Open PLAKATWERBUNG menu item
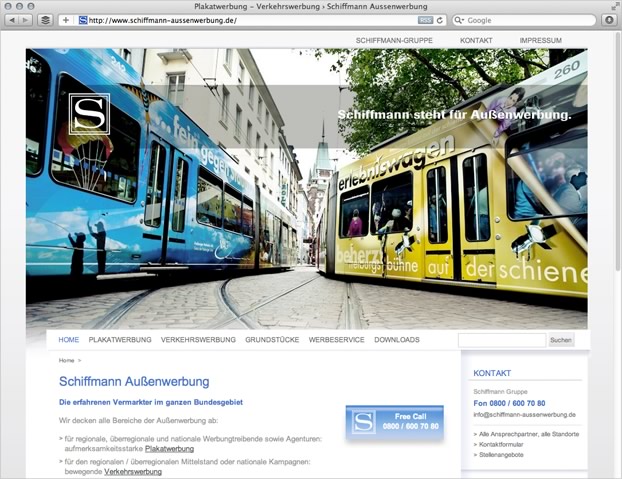The width and height of the screenshot is (622, 479). coord(120,340)
